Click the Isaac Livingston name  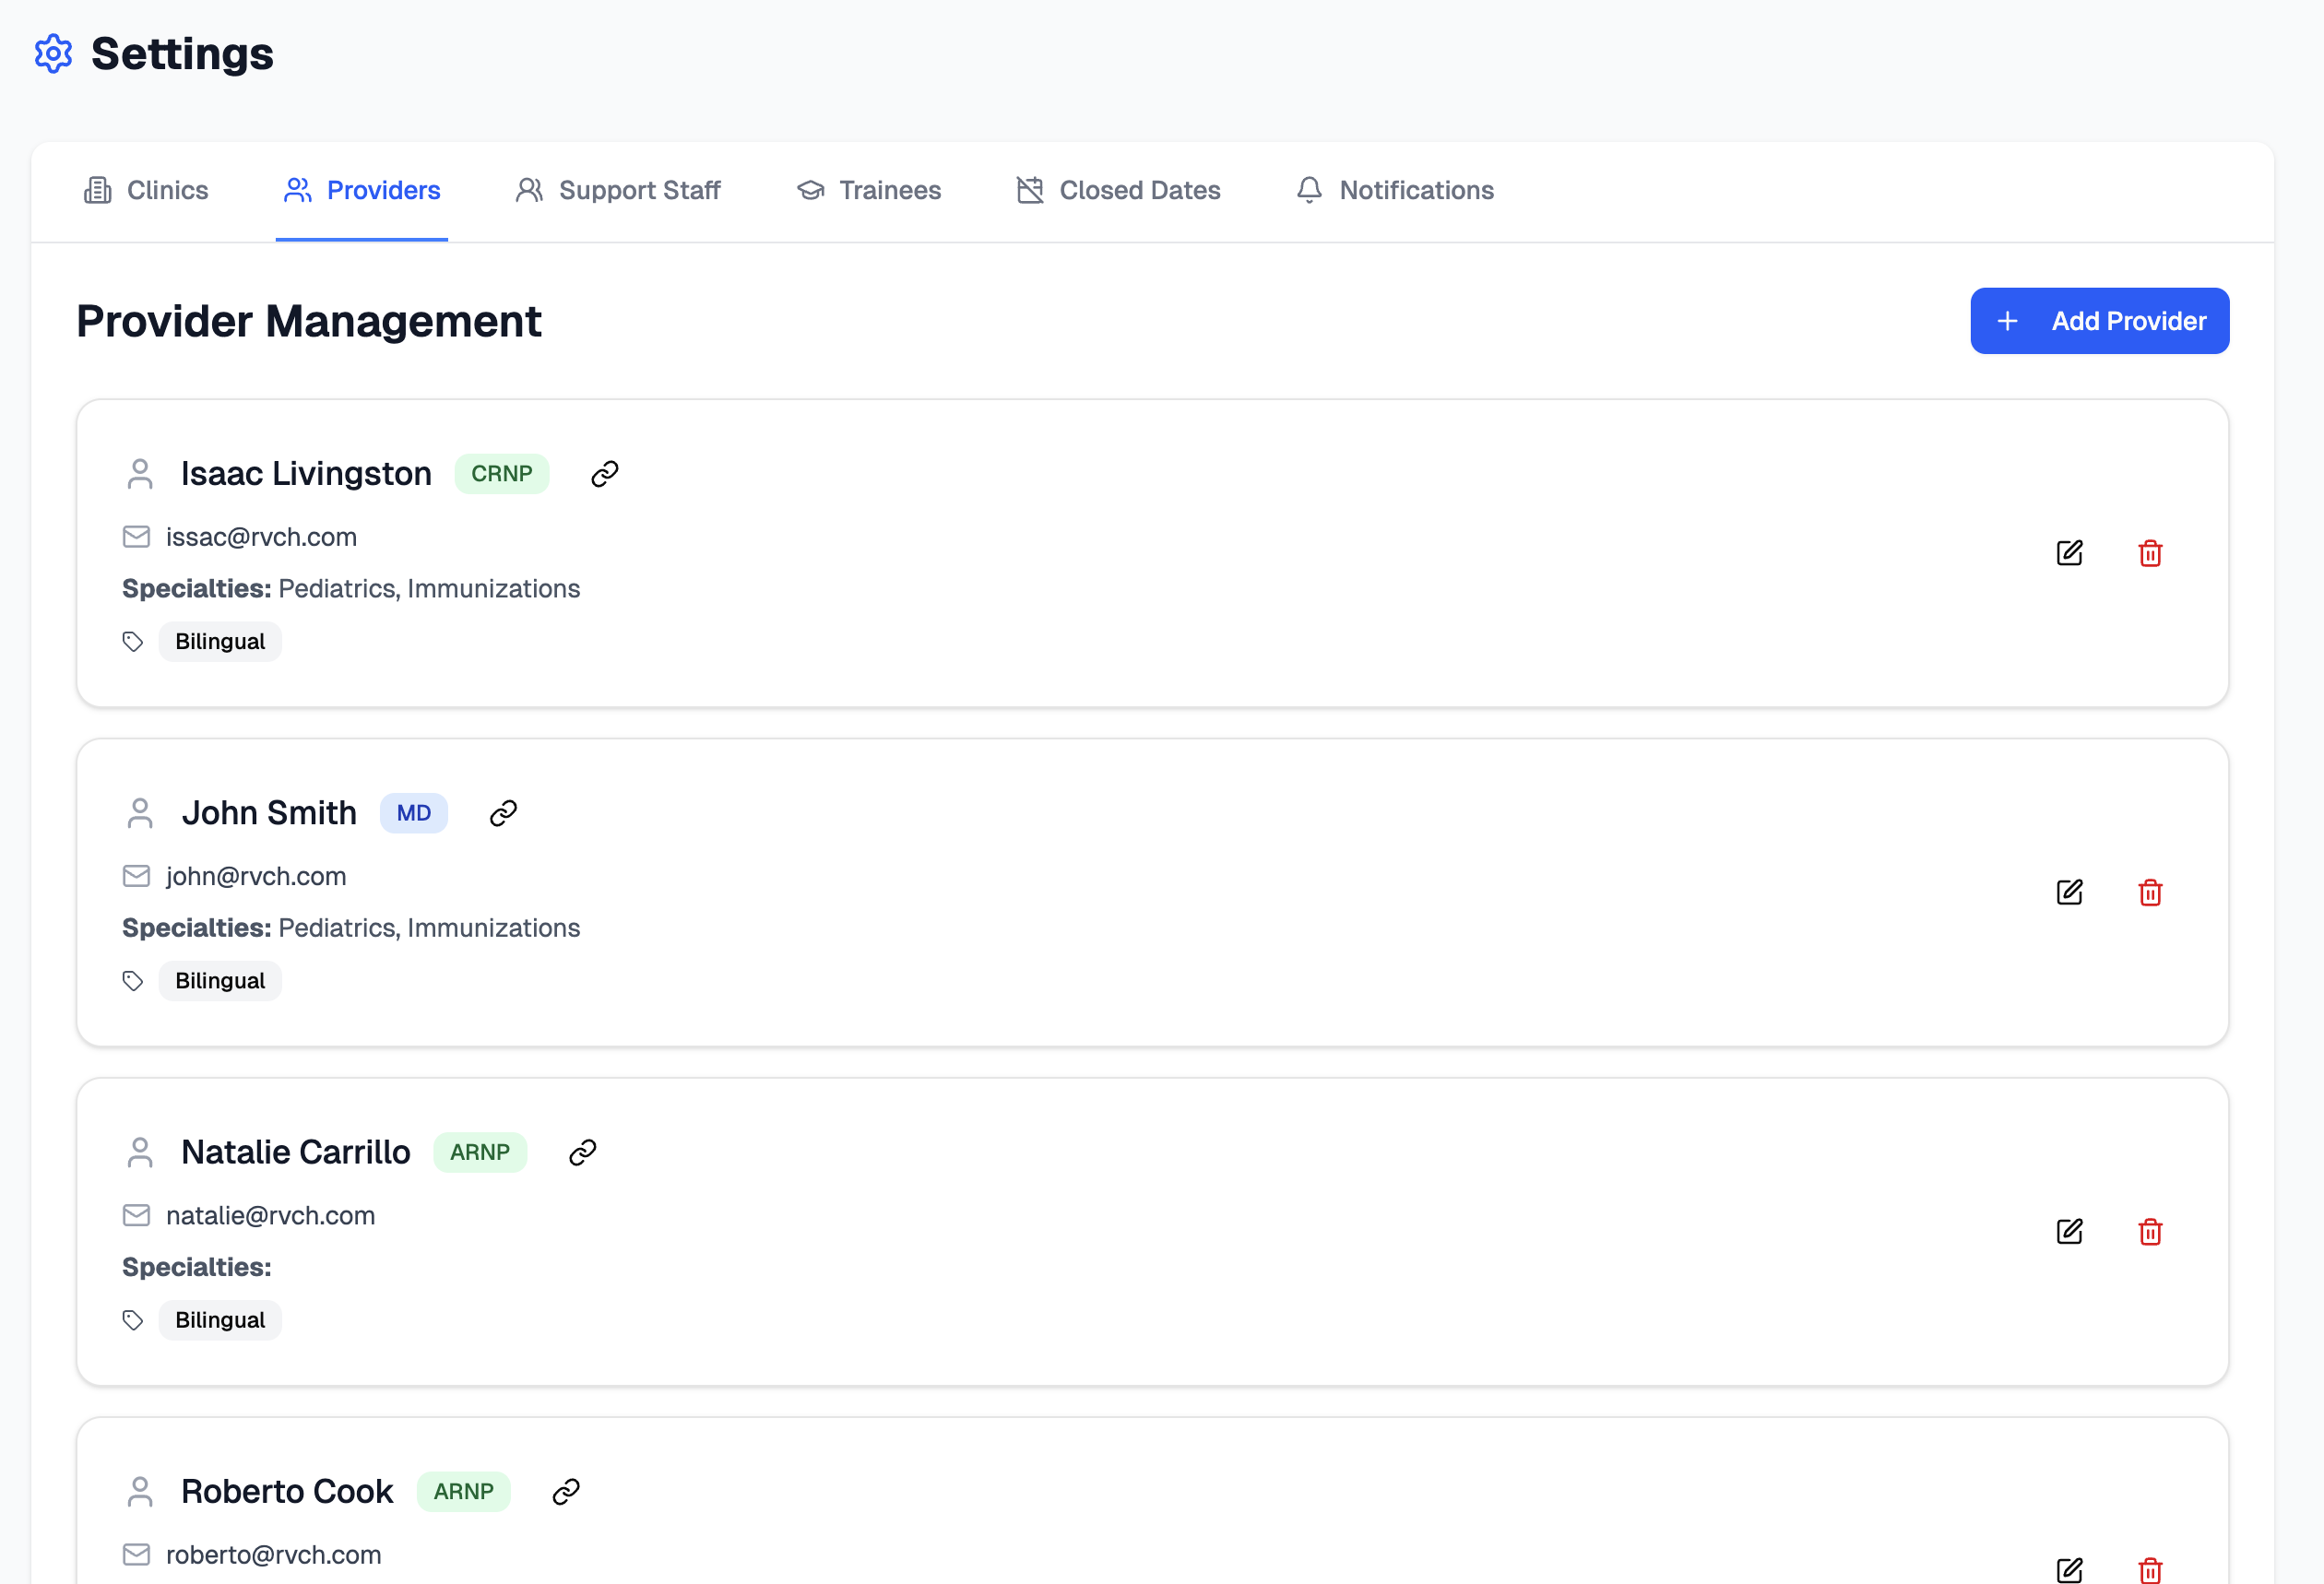(x=306, y=474)
